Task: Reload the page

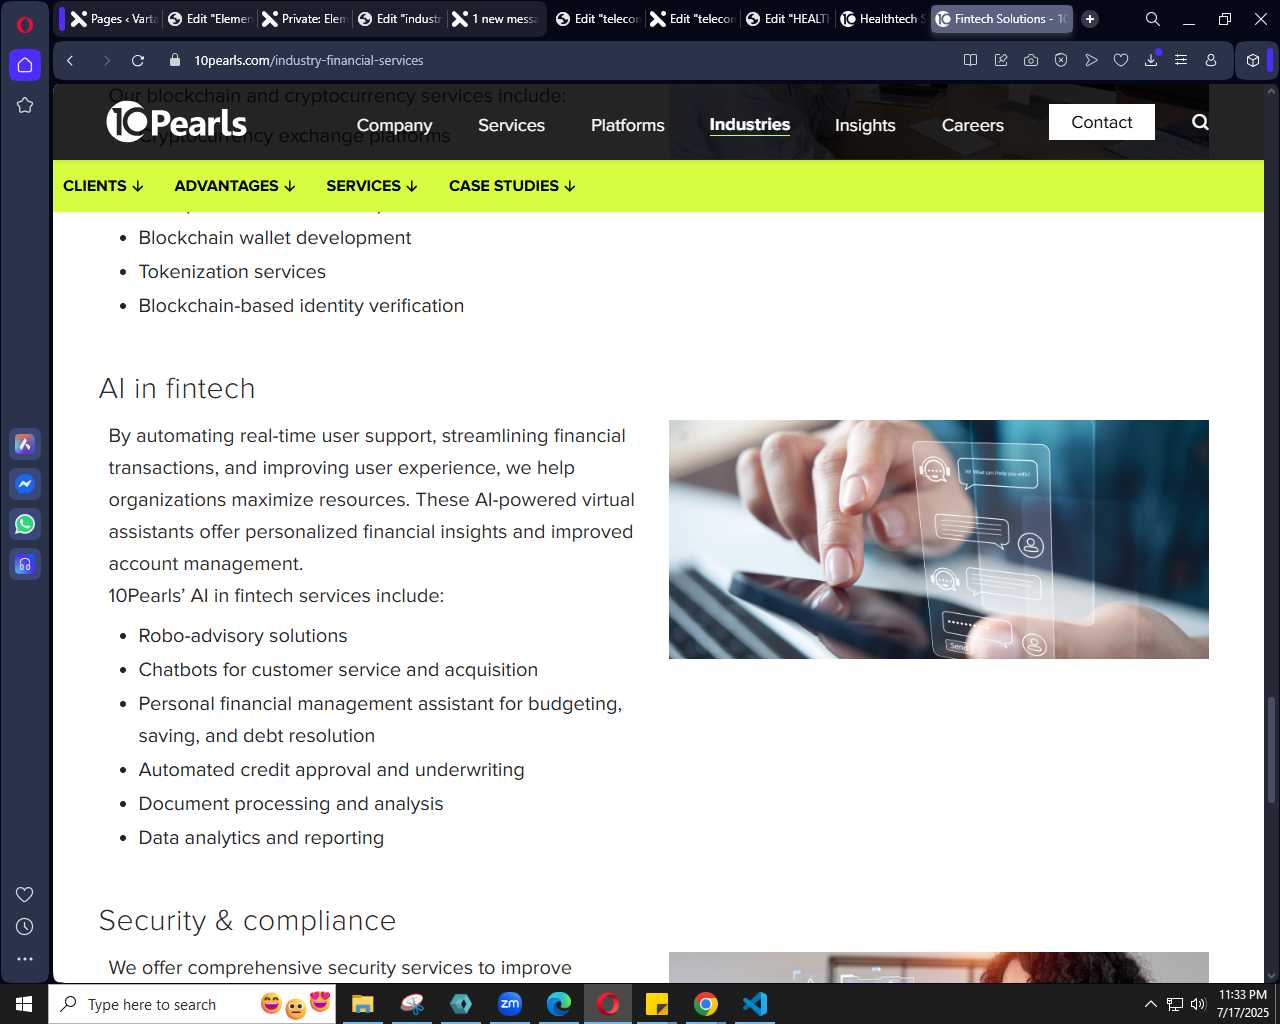Action: point(138,60)
